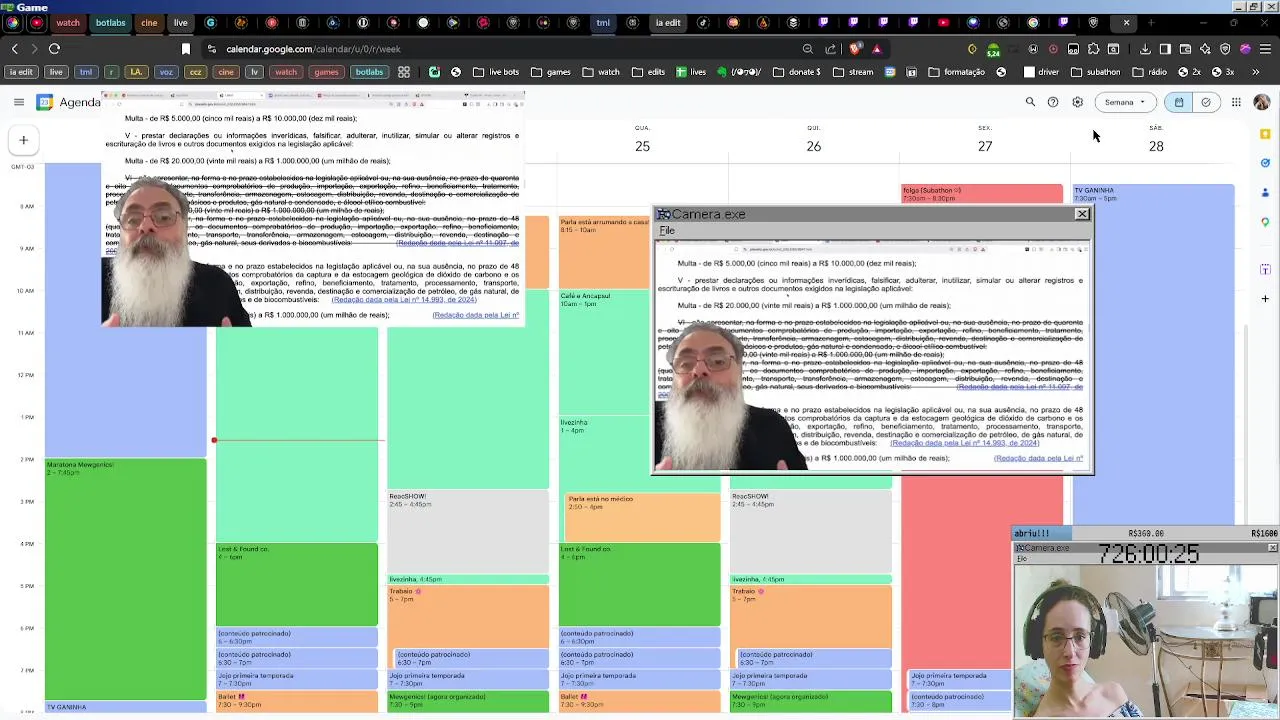Switch to the Calendar view toggle
This screenshot has height=720, width=1280.
click(1179, 102)
